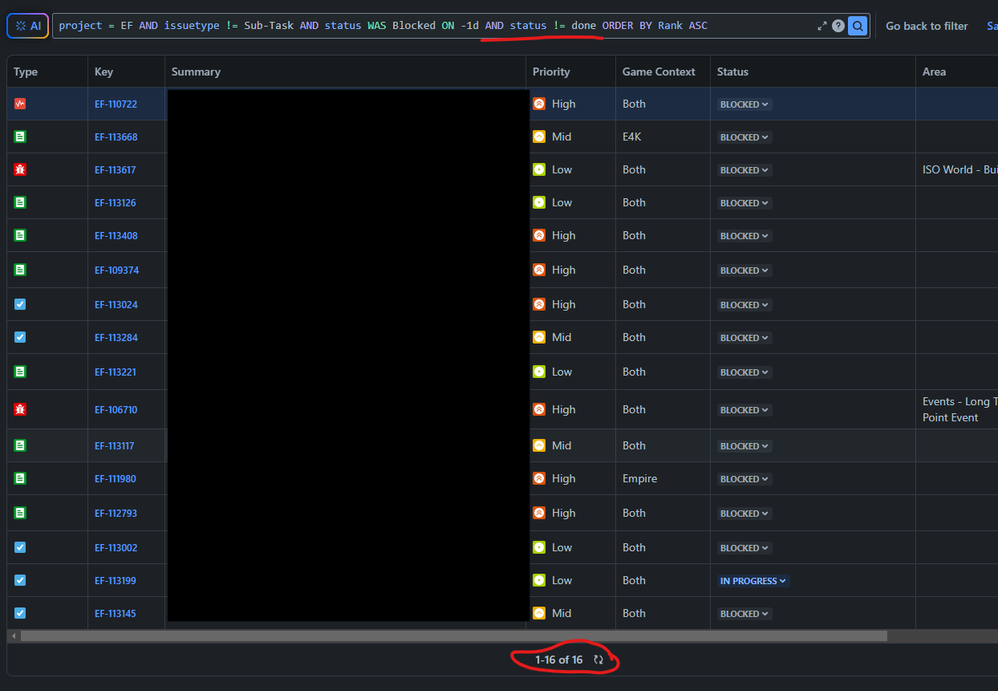Image resolution: width=998 pixels, height=691 pixels.
Task: Click the AI query assistant button
Action: tap(27, 26)
